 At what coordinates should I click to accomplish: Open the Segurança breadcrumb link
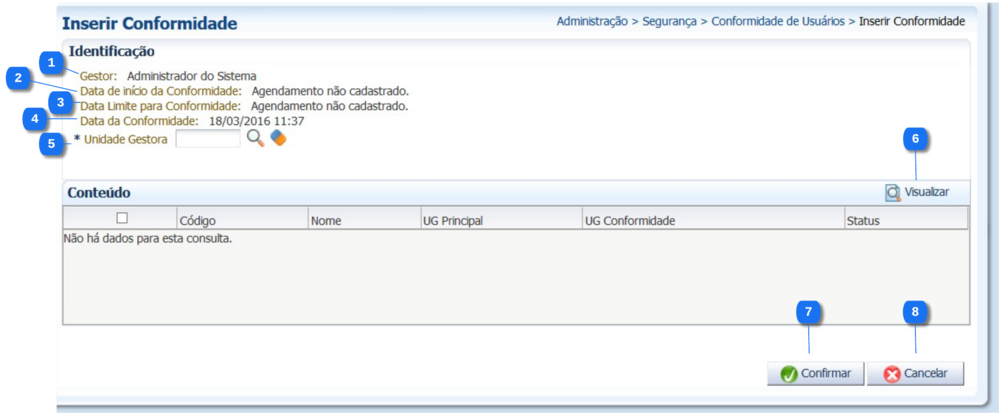(x=668, y=21)
